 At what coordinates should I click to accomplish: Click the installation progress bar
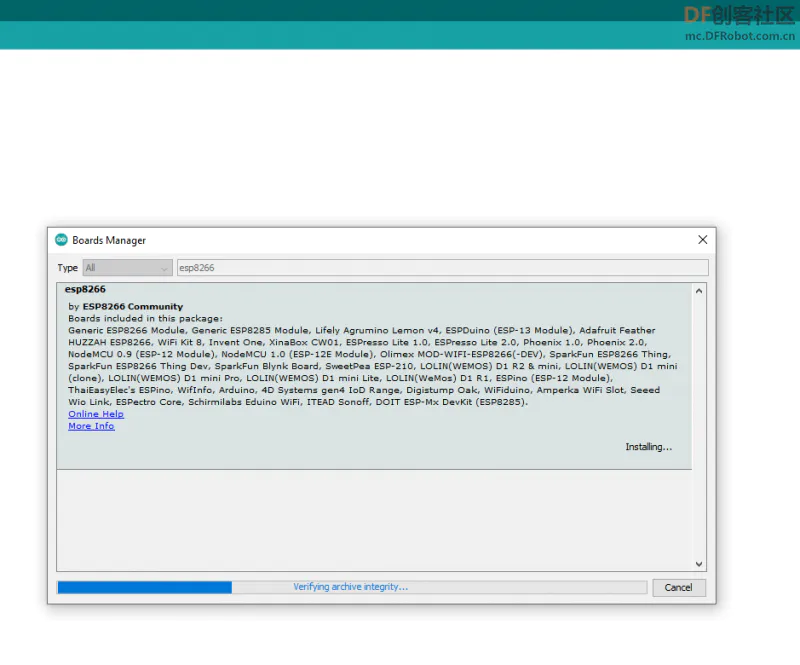pyautogui.click(x=352, y=587)
